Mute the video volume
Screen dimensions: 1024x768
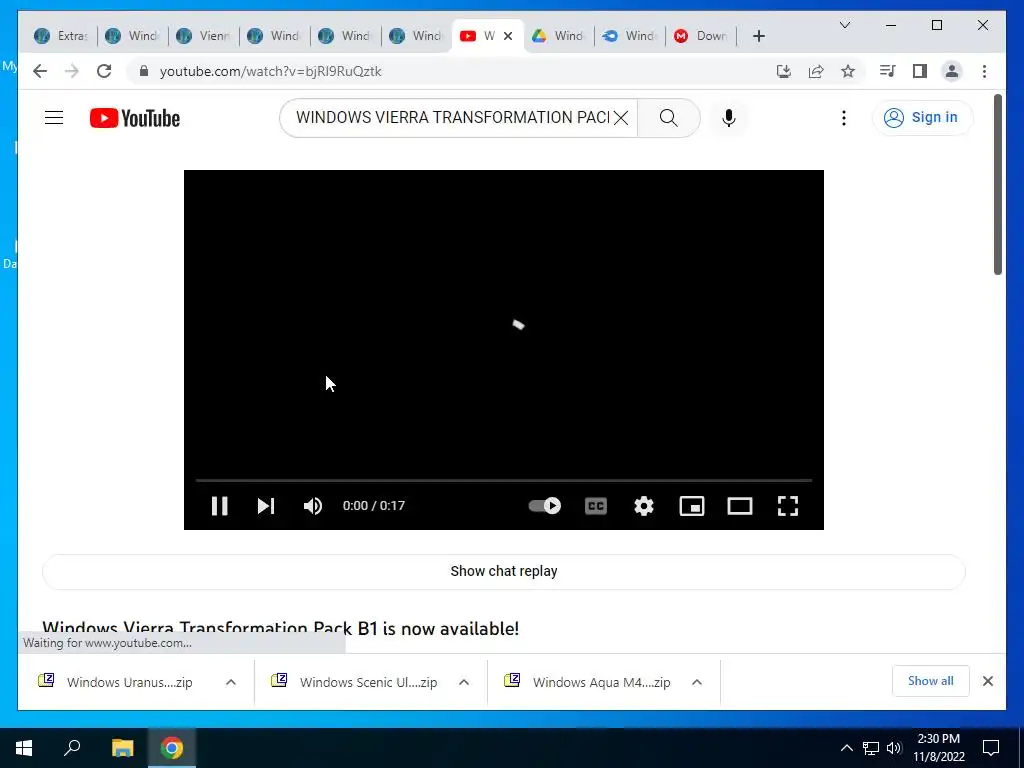(x=313, y=506)
